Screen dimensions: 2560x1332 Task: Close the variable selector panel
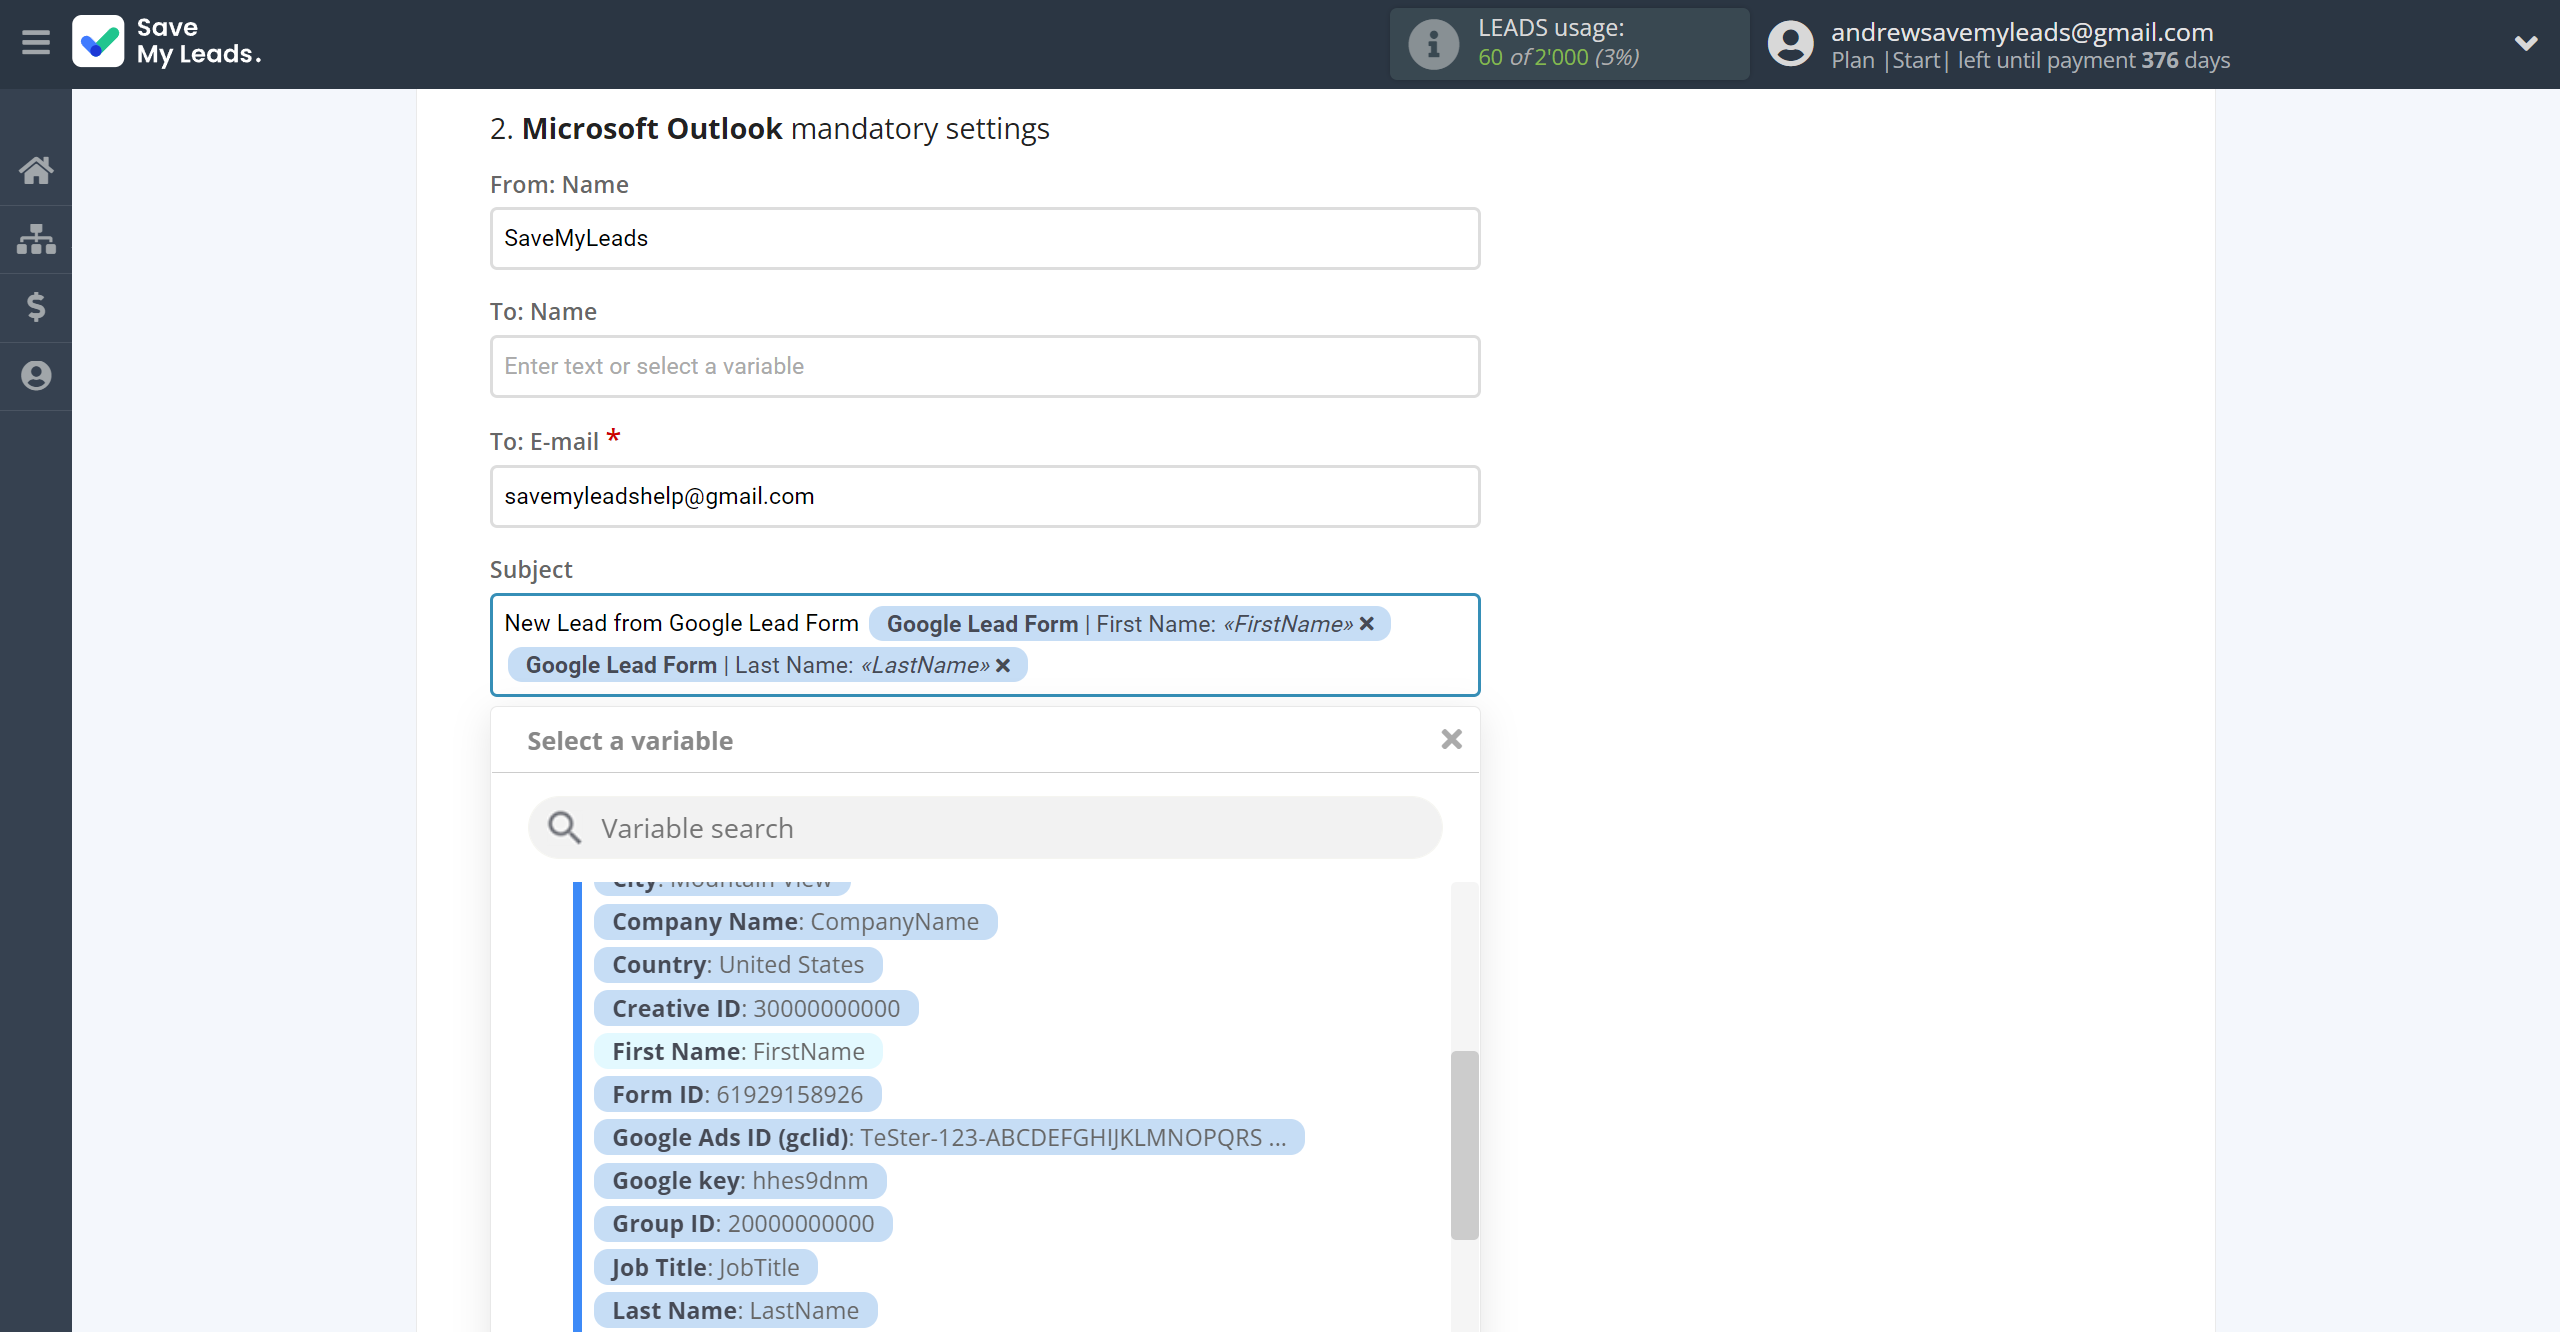[x=1451, y=738]
